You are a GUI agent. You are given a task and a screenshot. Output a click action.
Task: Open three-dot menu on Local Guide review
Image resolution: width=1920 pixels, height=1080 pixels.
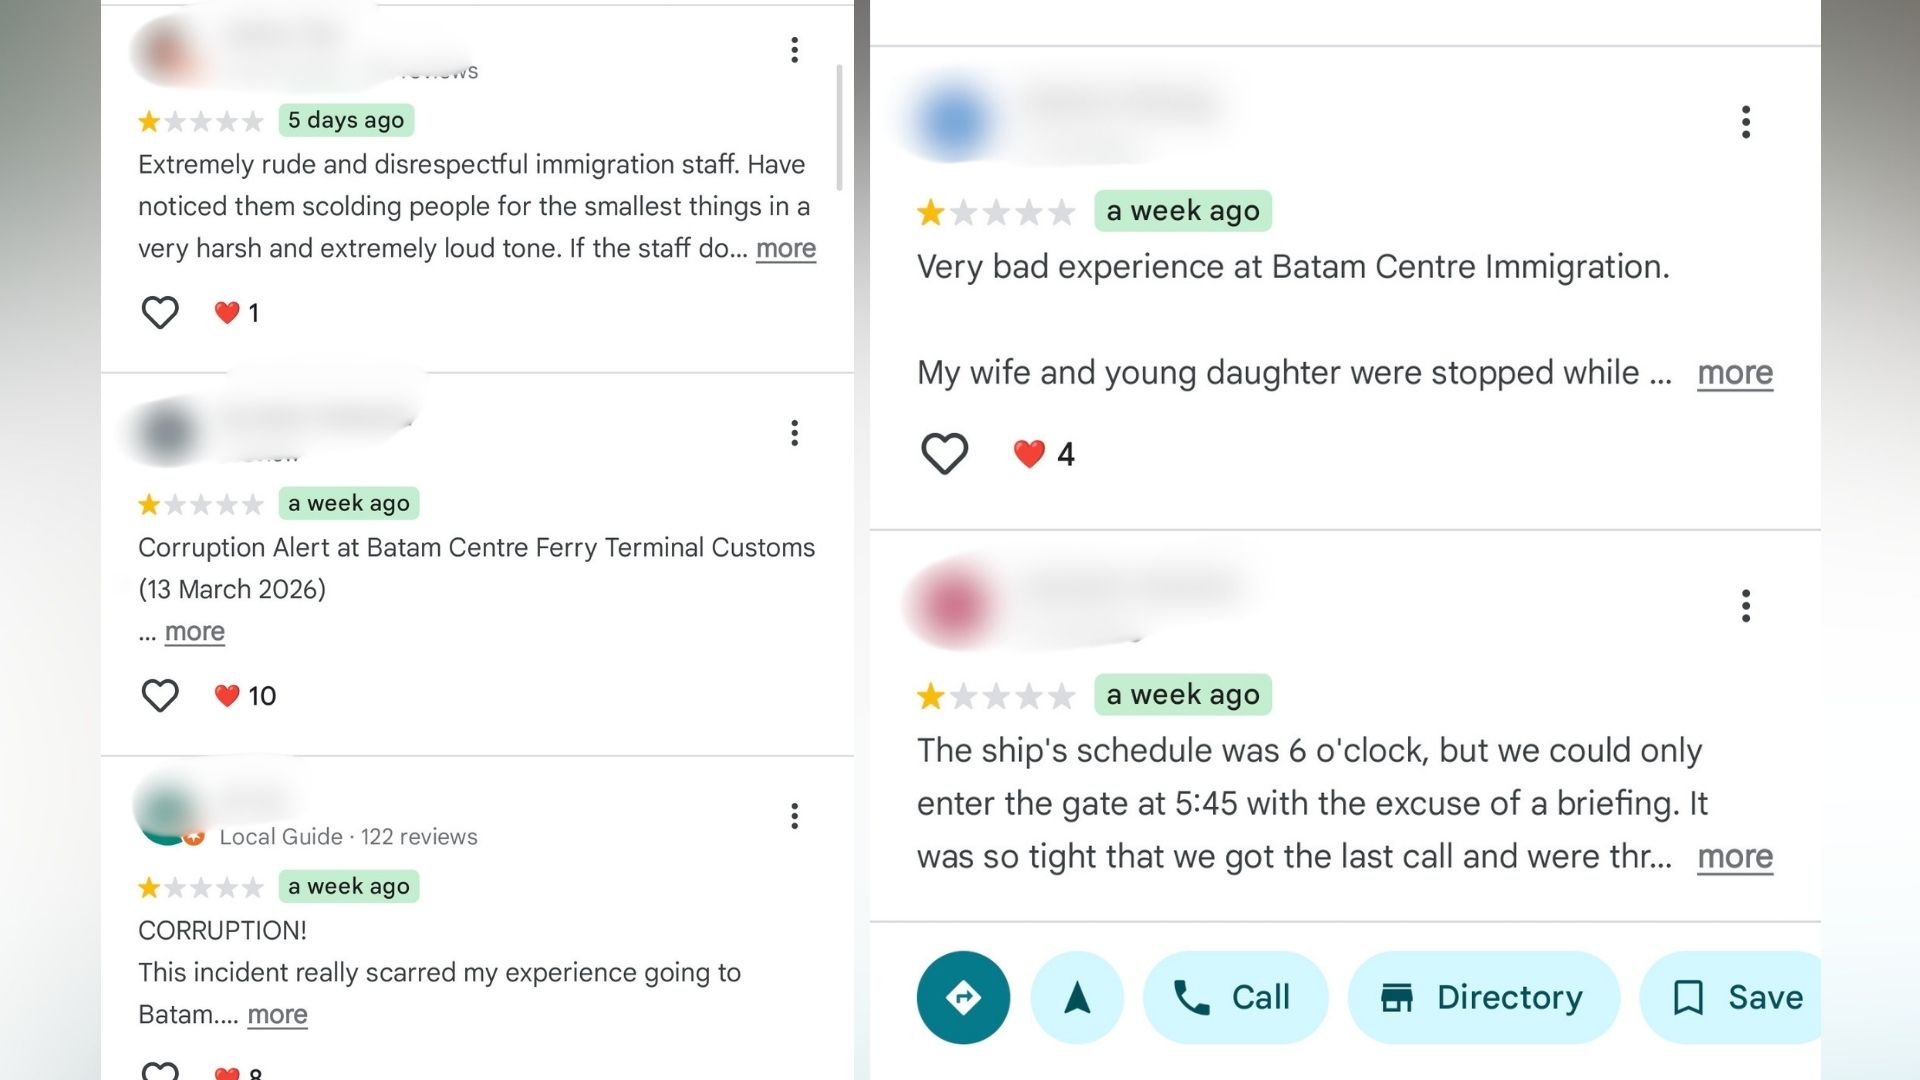coord(794,816)
